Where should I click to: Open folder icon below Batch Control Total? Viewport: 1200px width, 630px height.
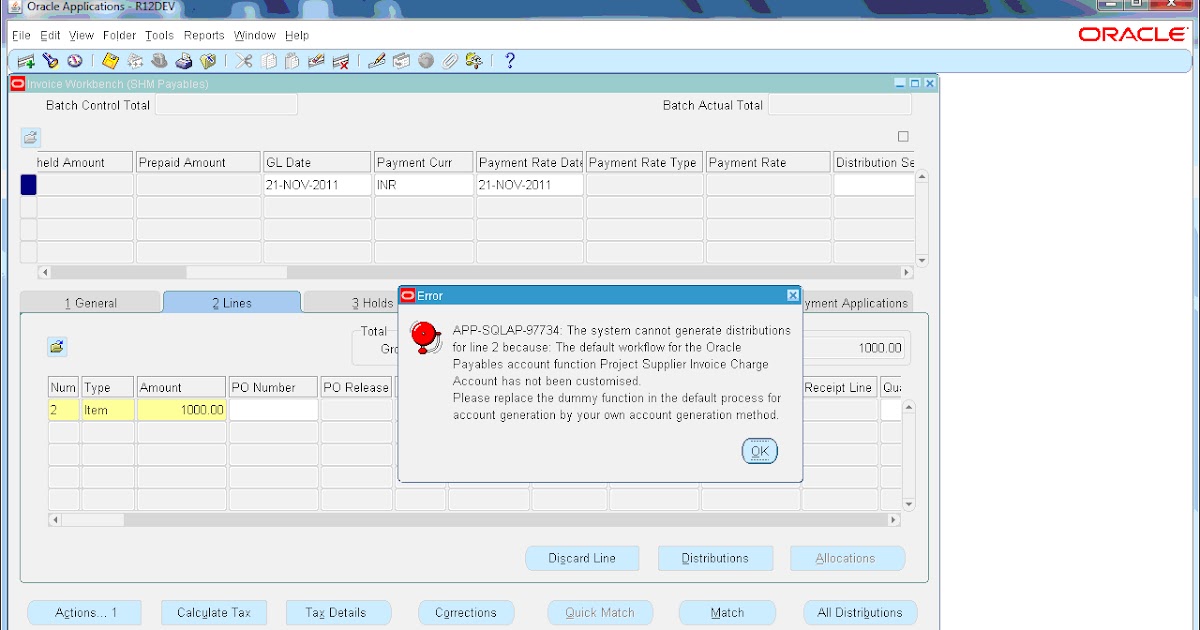pos(30,137)
